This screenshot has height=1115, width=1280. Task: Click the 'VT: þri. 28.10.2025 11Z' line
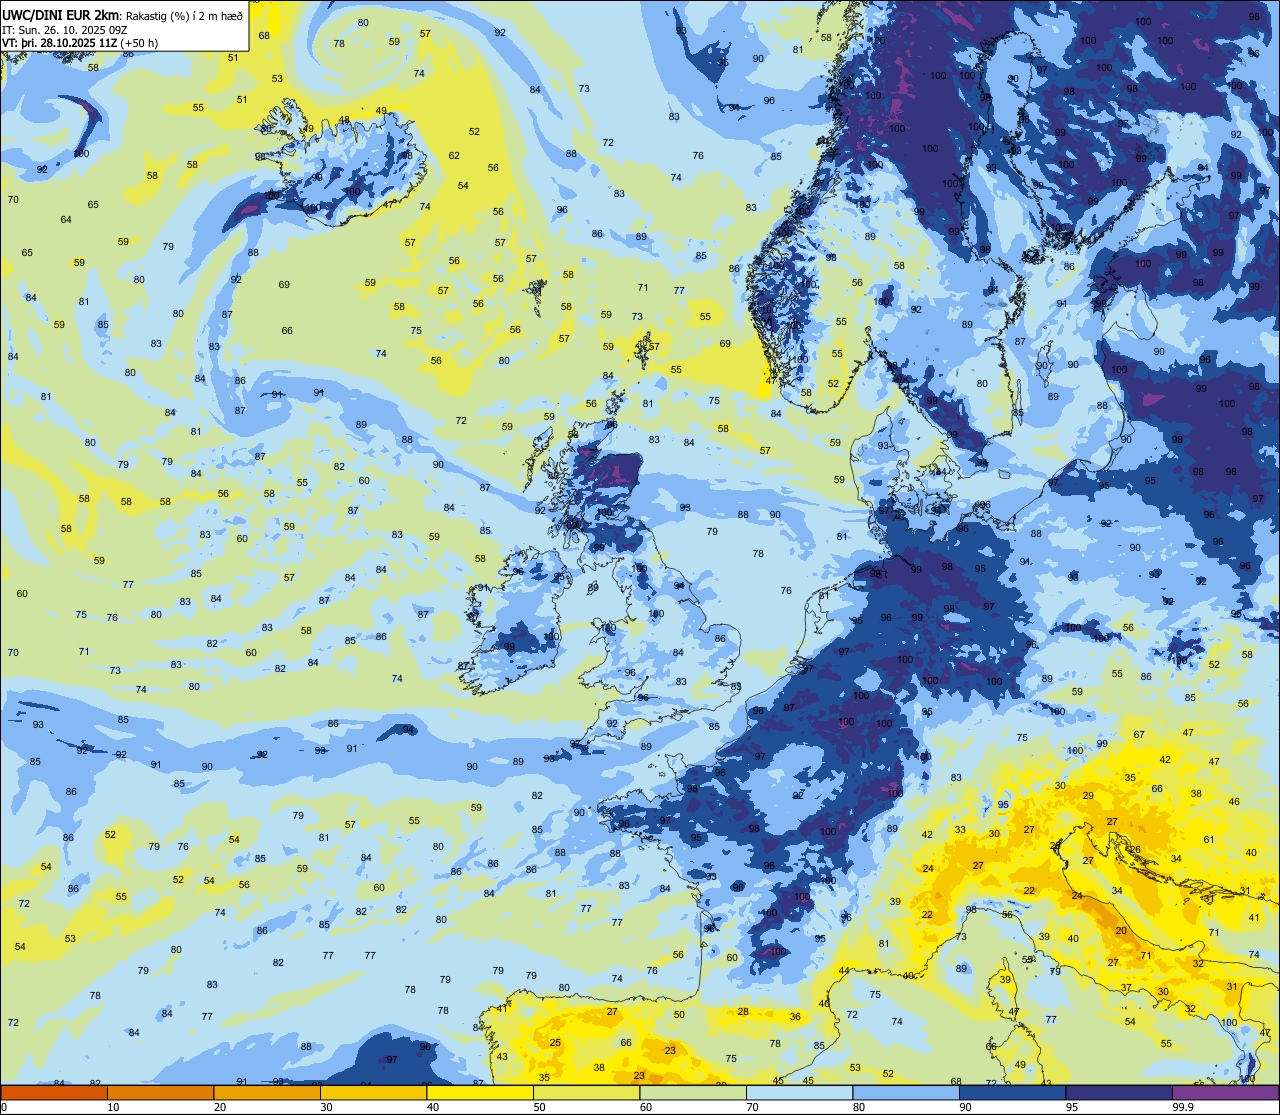point(60,42)
